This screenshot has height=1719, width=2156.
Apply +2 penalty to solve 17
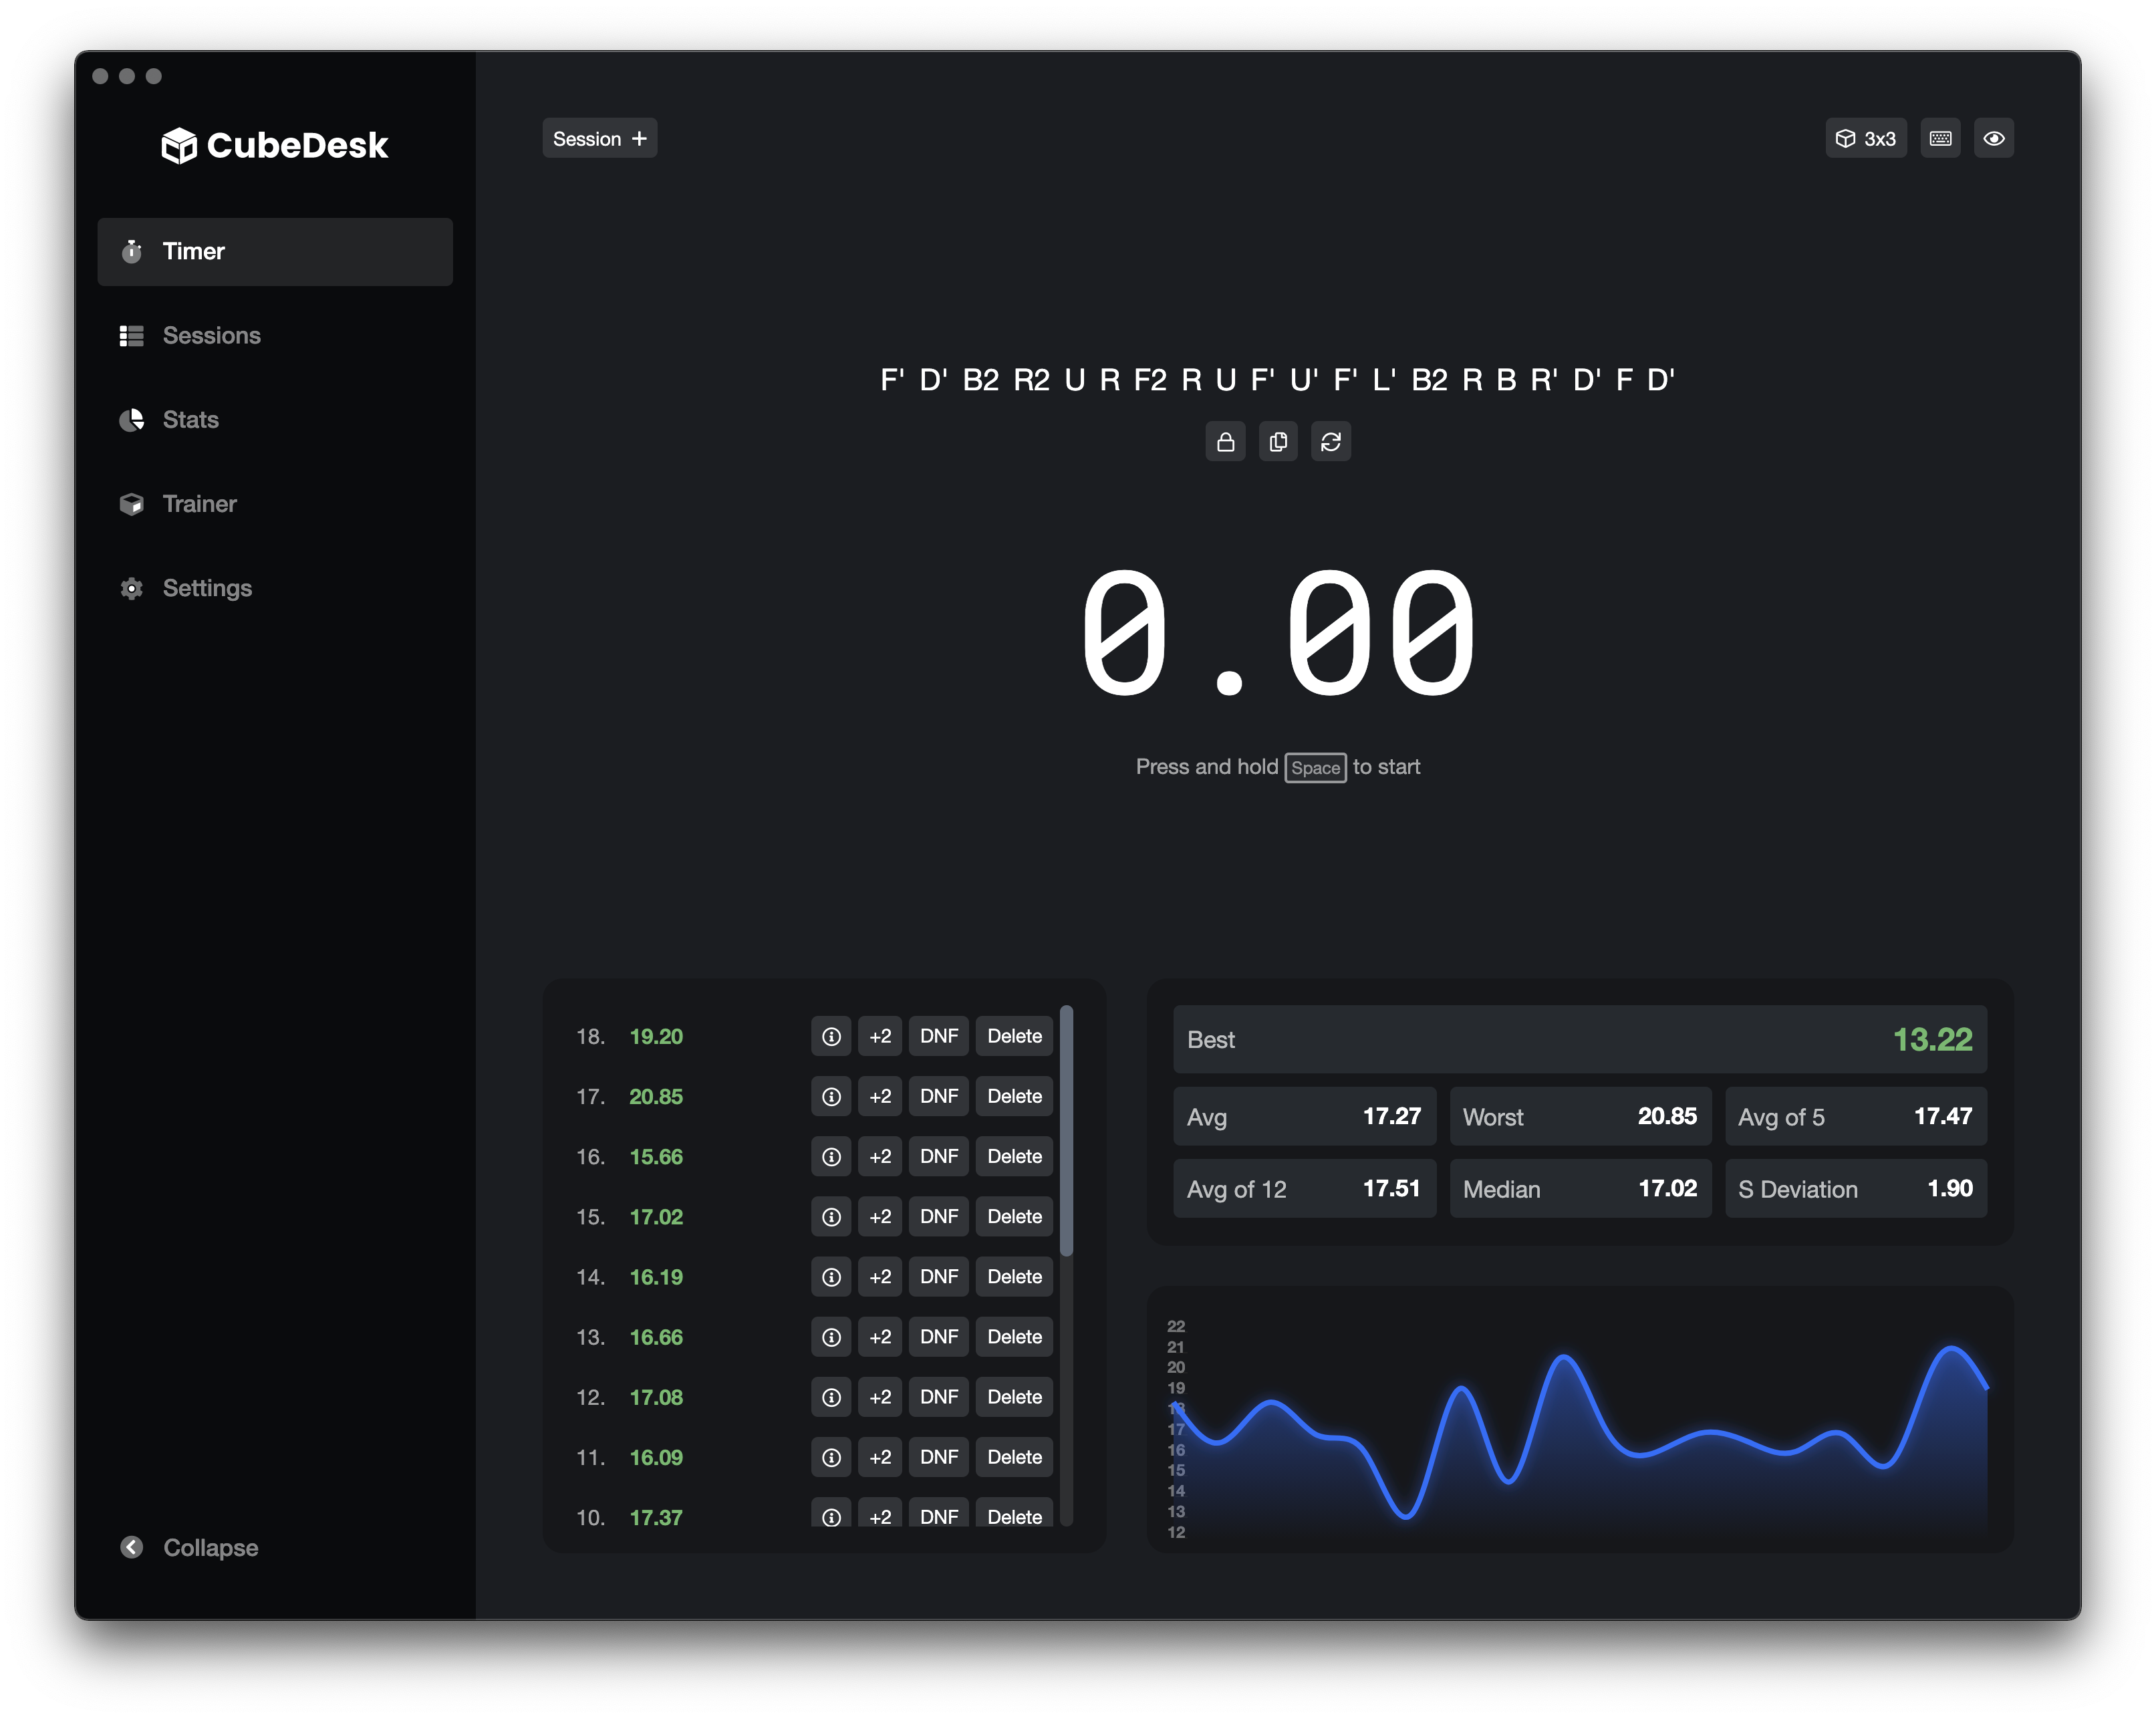(x=880, y=1097)
